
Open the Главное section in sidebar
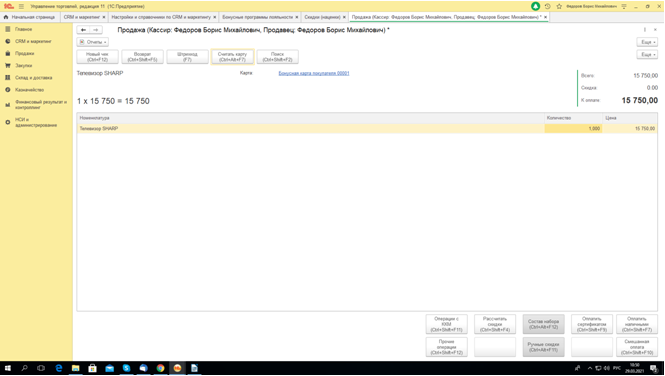coord(23,29)
